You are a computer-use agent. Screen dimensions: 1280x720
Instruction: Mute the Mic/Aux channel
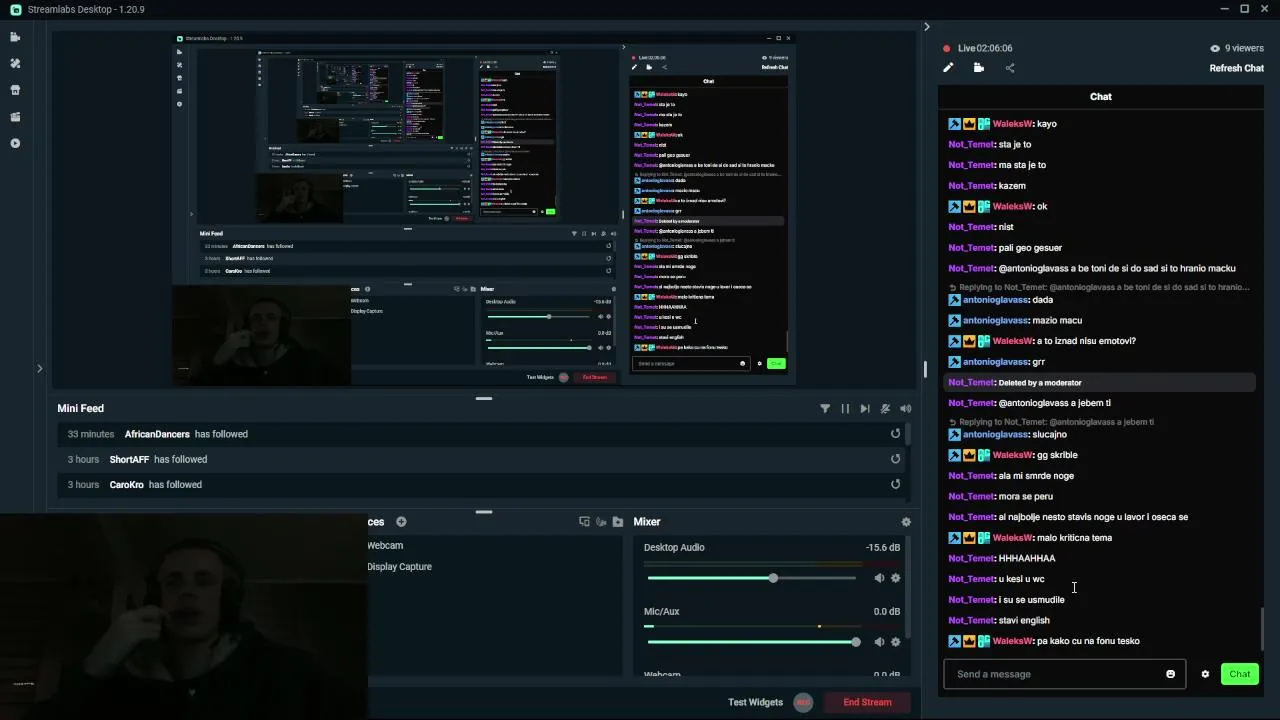coord(879,642)
